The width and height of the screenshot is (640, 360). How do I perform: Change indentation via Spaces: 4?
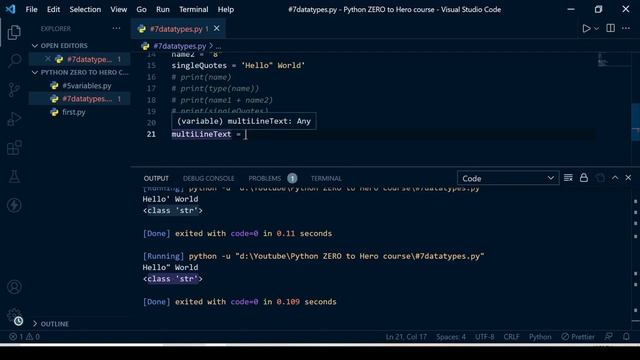pyautogui.click(x=451, y=337)
